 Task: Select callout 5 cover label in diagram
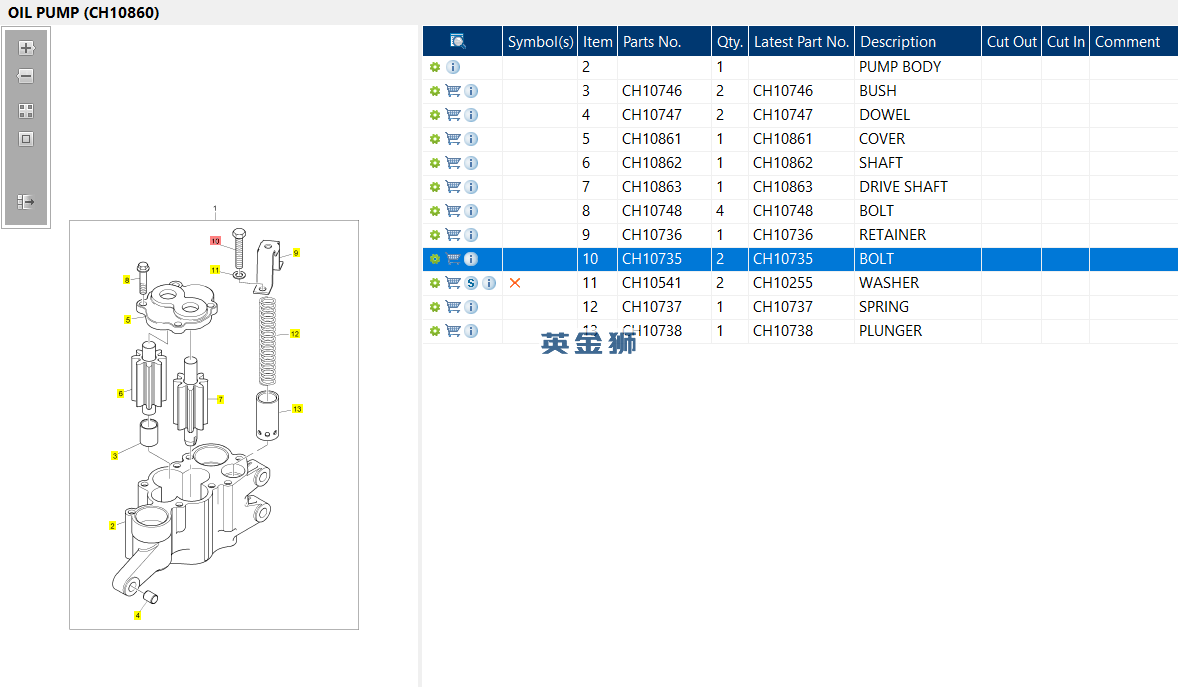click(x=128, y=319)
